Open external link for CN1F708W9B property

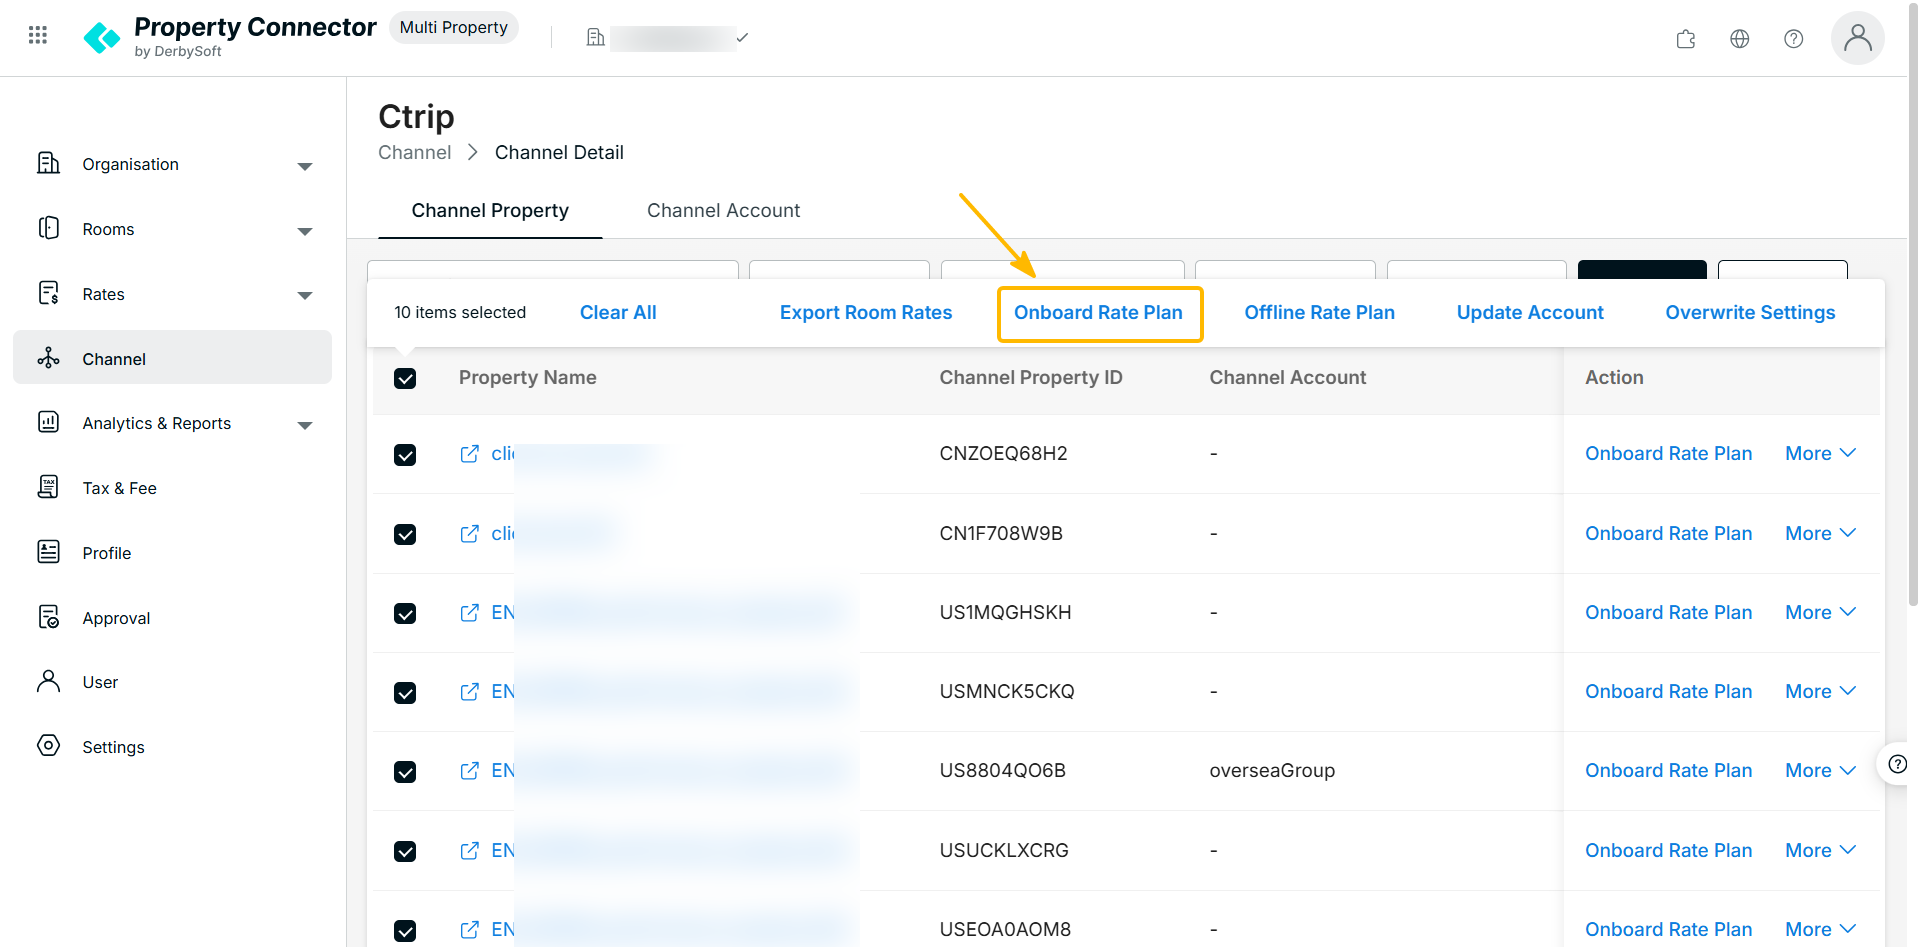(469, 534)
